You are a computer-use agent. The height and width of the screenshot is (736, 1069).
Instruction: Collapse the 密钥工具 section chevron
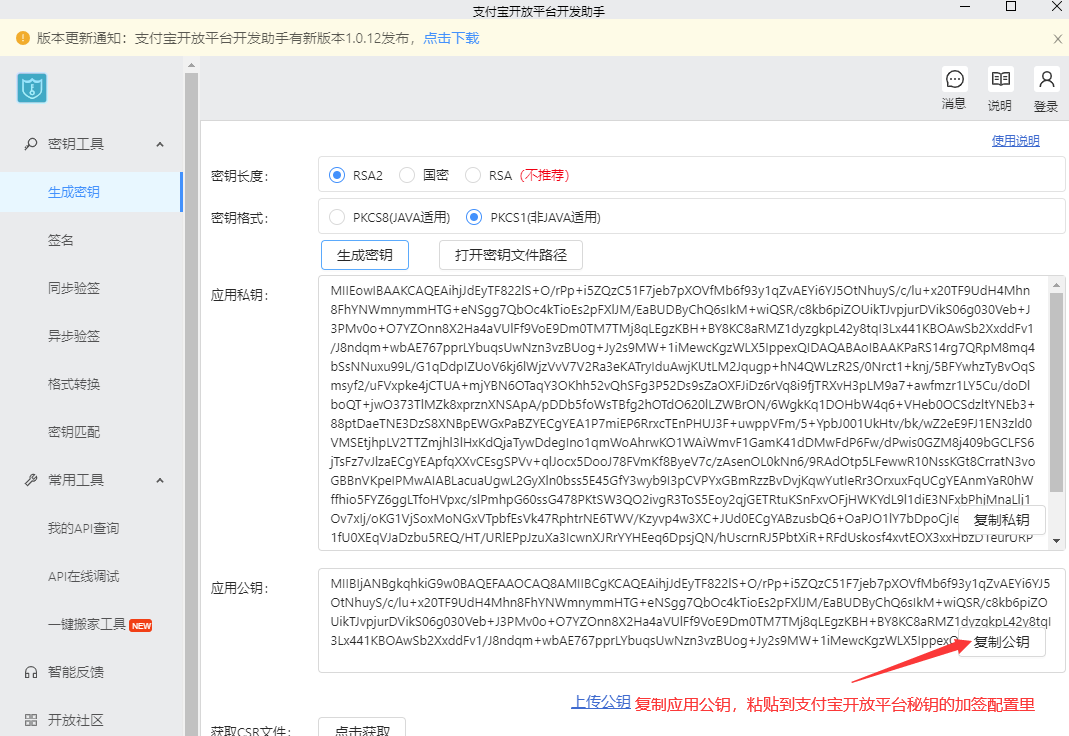point(160,144)
